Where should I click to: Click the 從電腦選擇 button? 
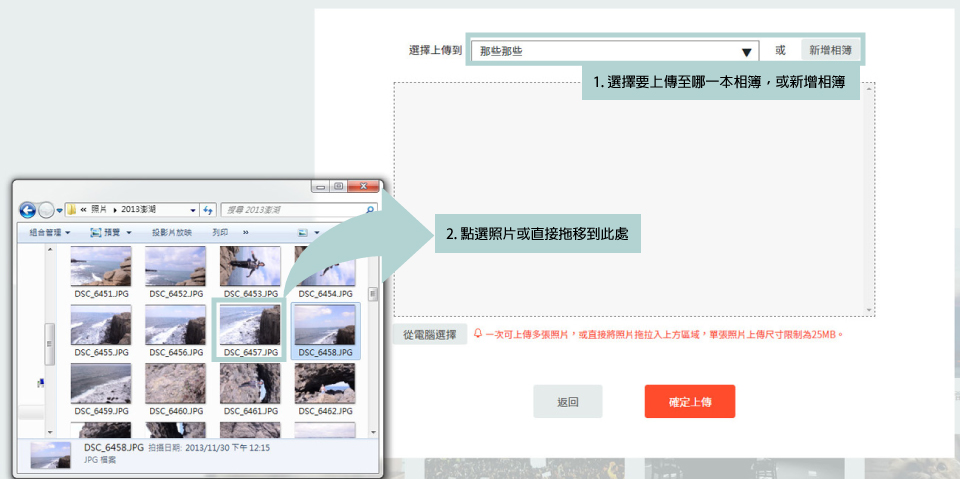pyautogui.click(x=430, y=334)
